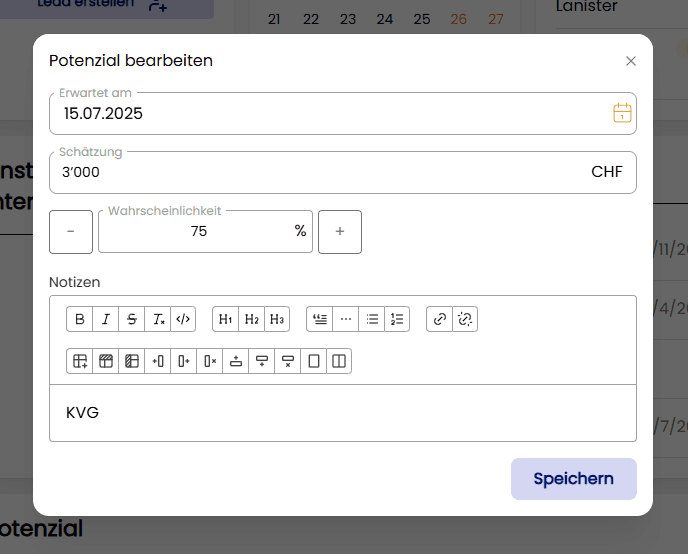Split table cell with two-column icon
The height and width of the screenshot is (554, 688).
pos(339,361)
